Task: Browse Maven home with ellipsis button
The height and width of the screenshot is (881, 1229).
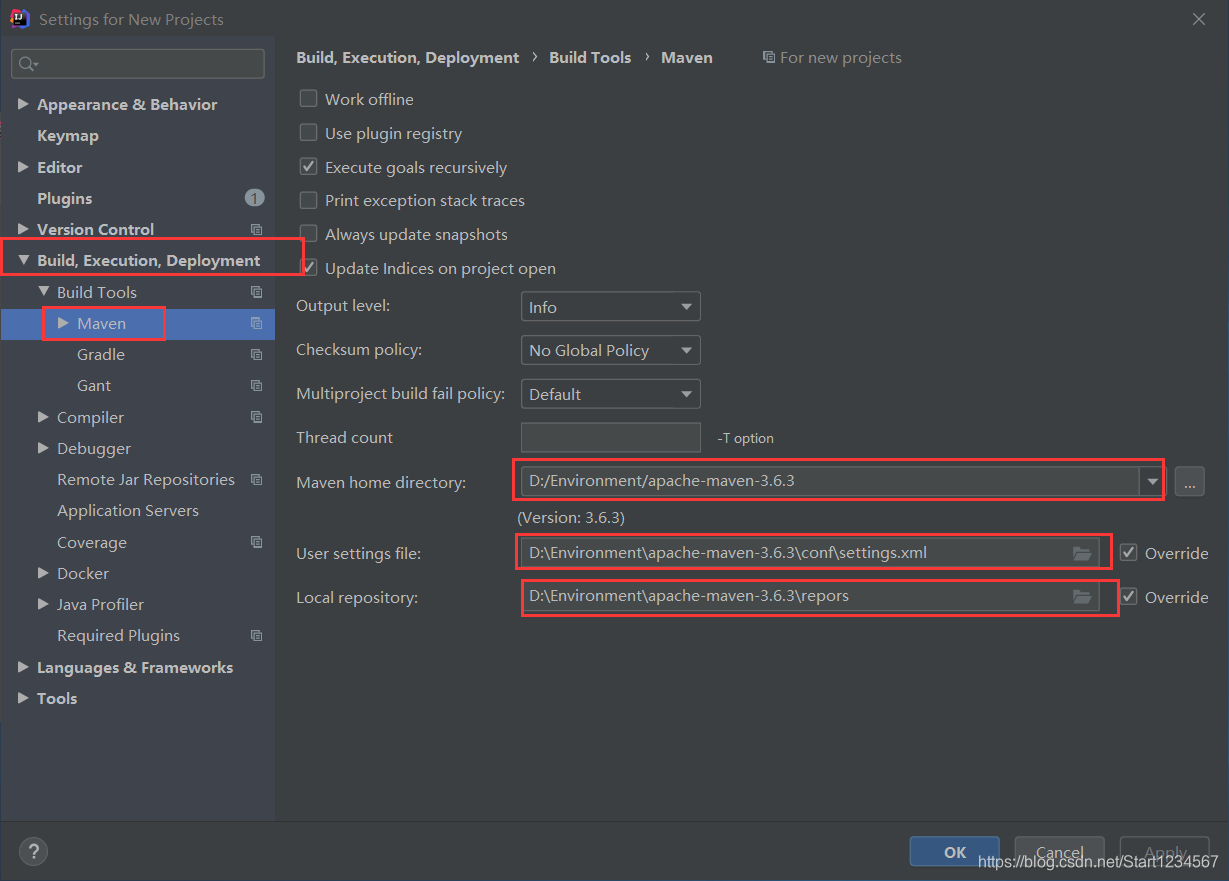Action: pos(1189,482)
